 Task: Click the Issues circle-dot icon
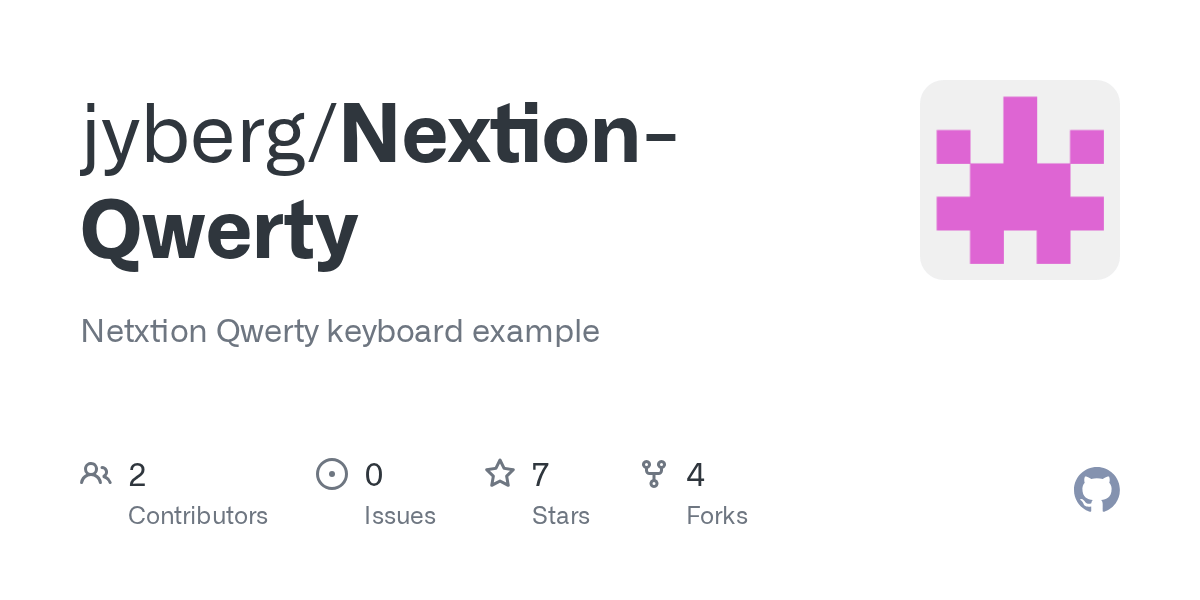click(x=332, y=473)
